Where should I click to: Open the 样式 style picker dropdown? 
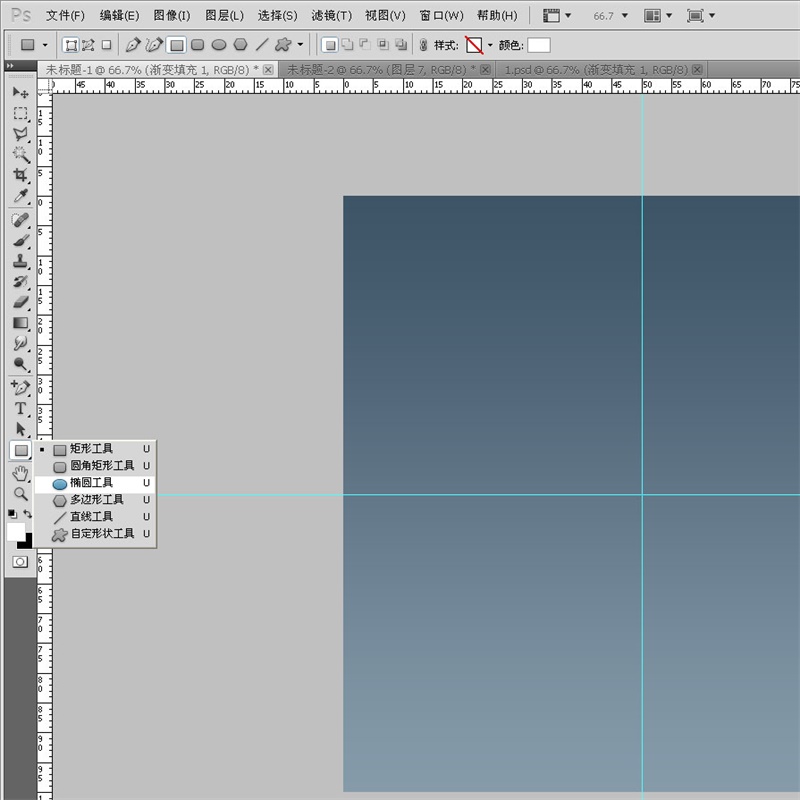pyautogui.click(x=490, y=45)
